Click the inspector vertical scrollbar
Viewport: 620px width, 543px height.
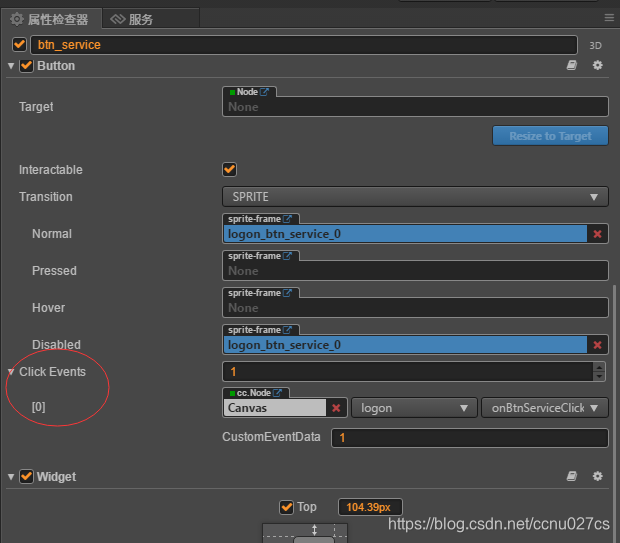tap(614, 414)
